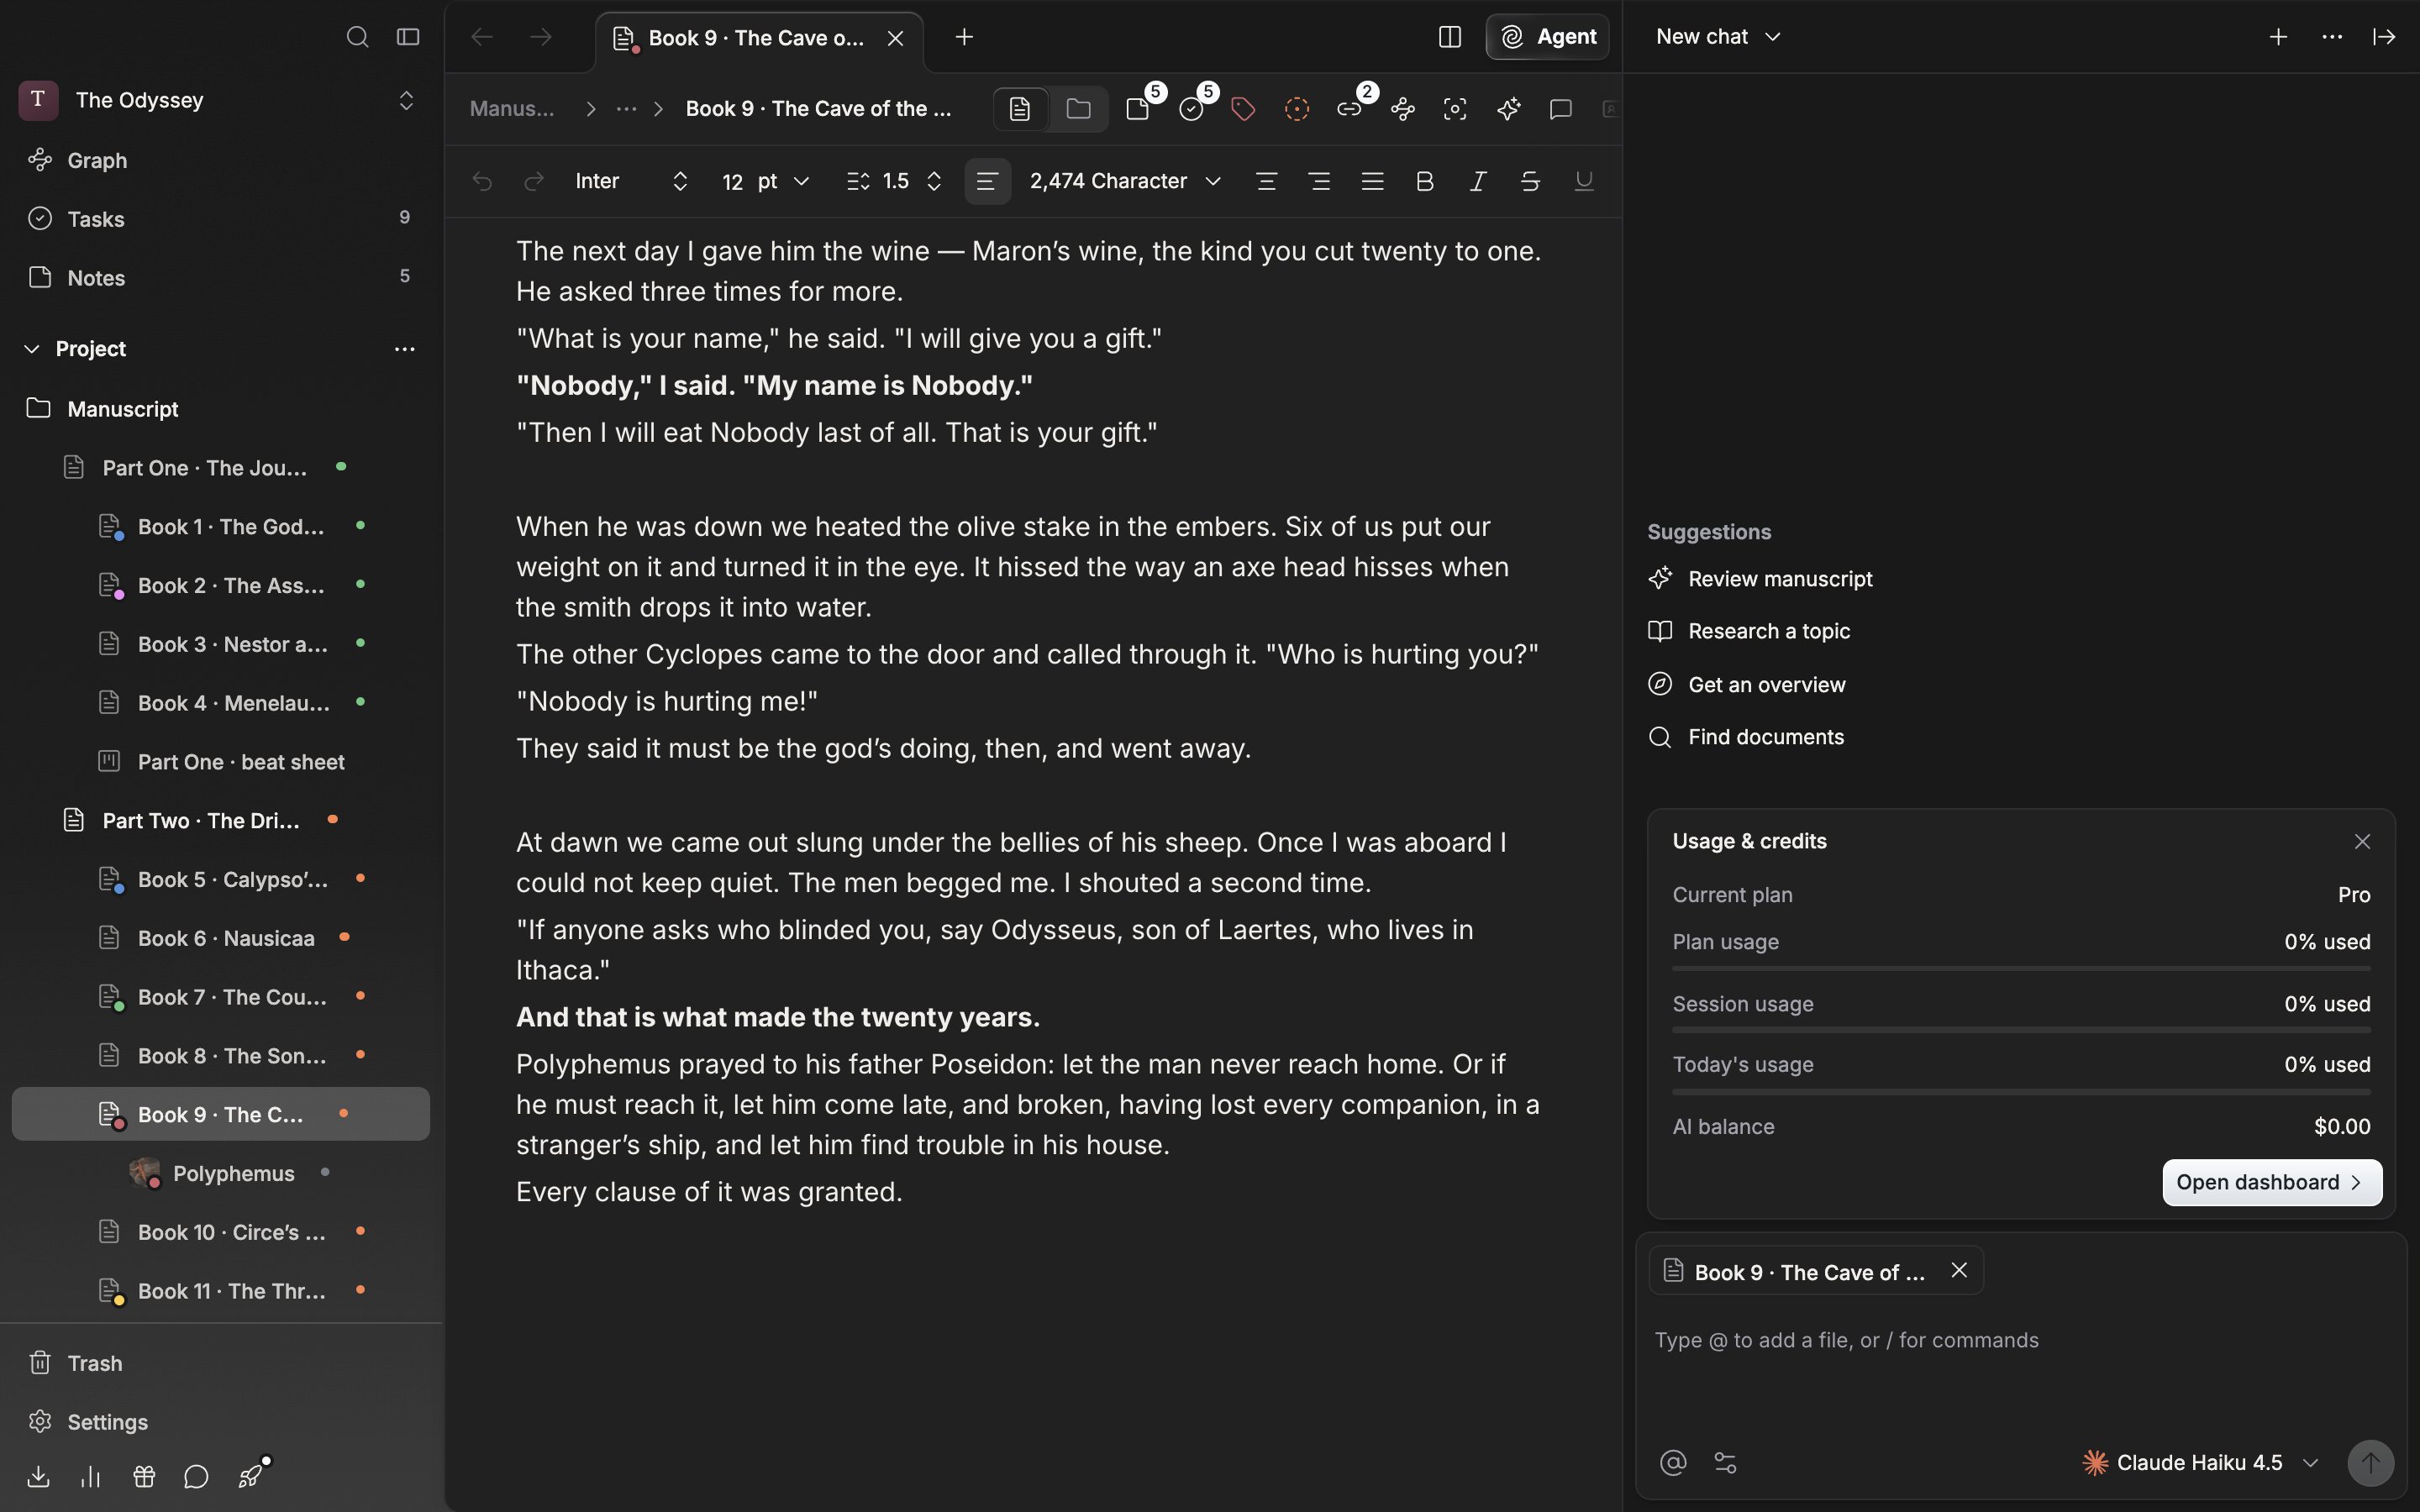Click the focus frame icon in the document toolbar
The image size is (2420, 1512).
[x=1455, y=109]
